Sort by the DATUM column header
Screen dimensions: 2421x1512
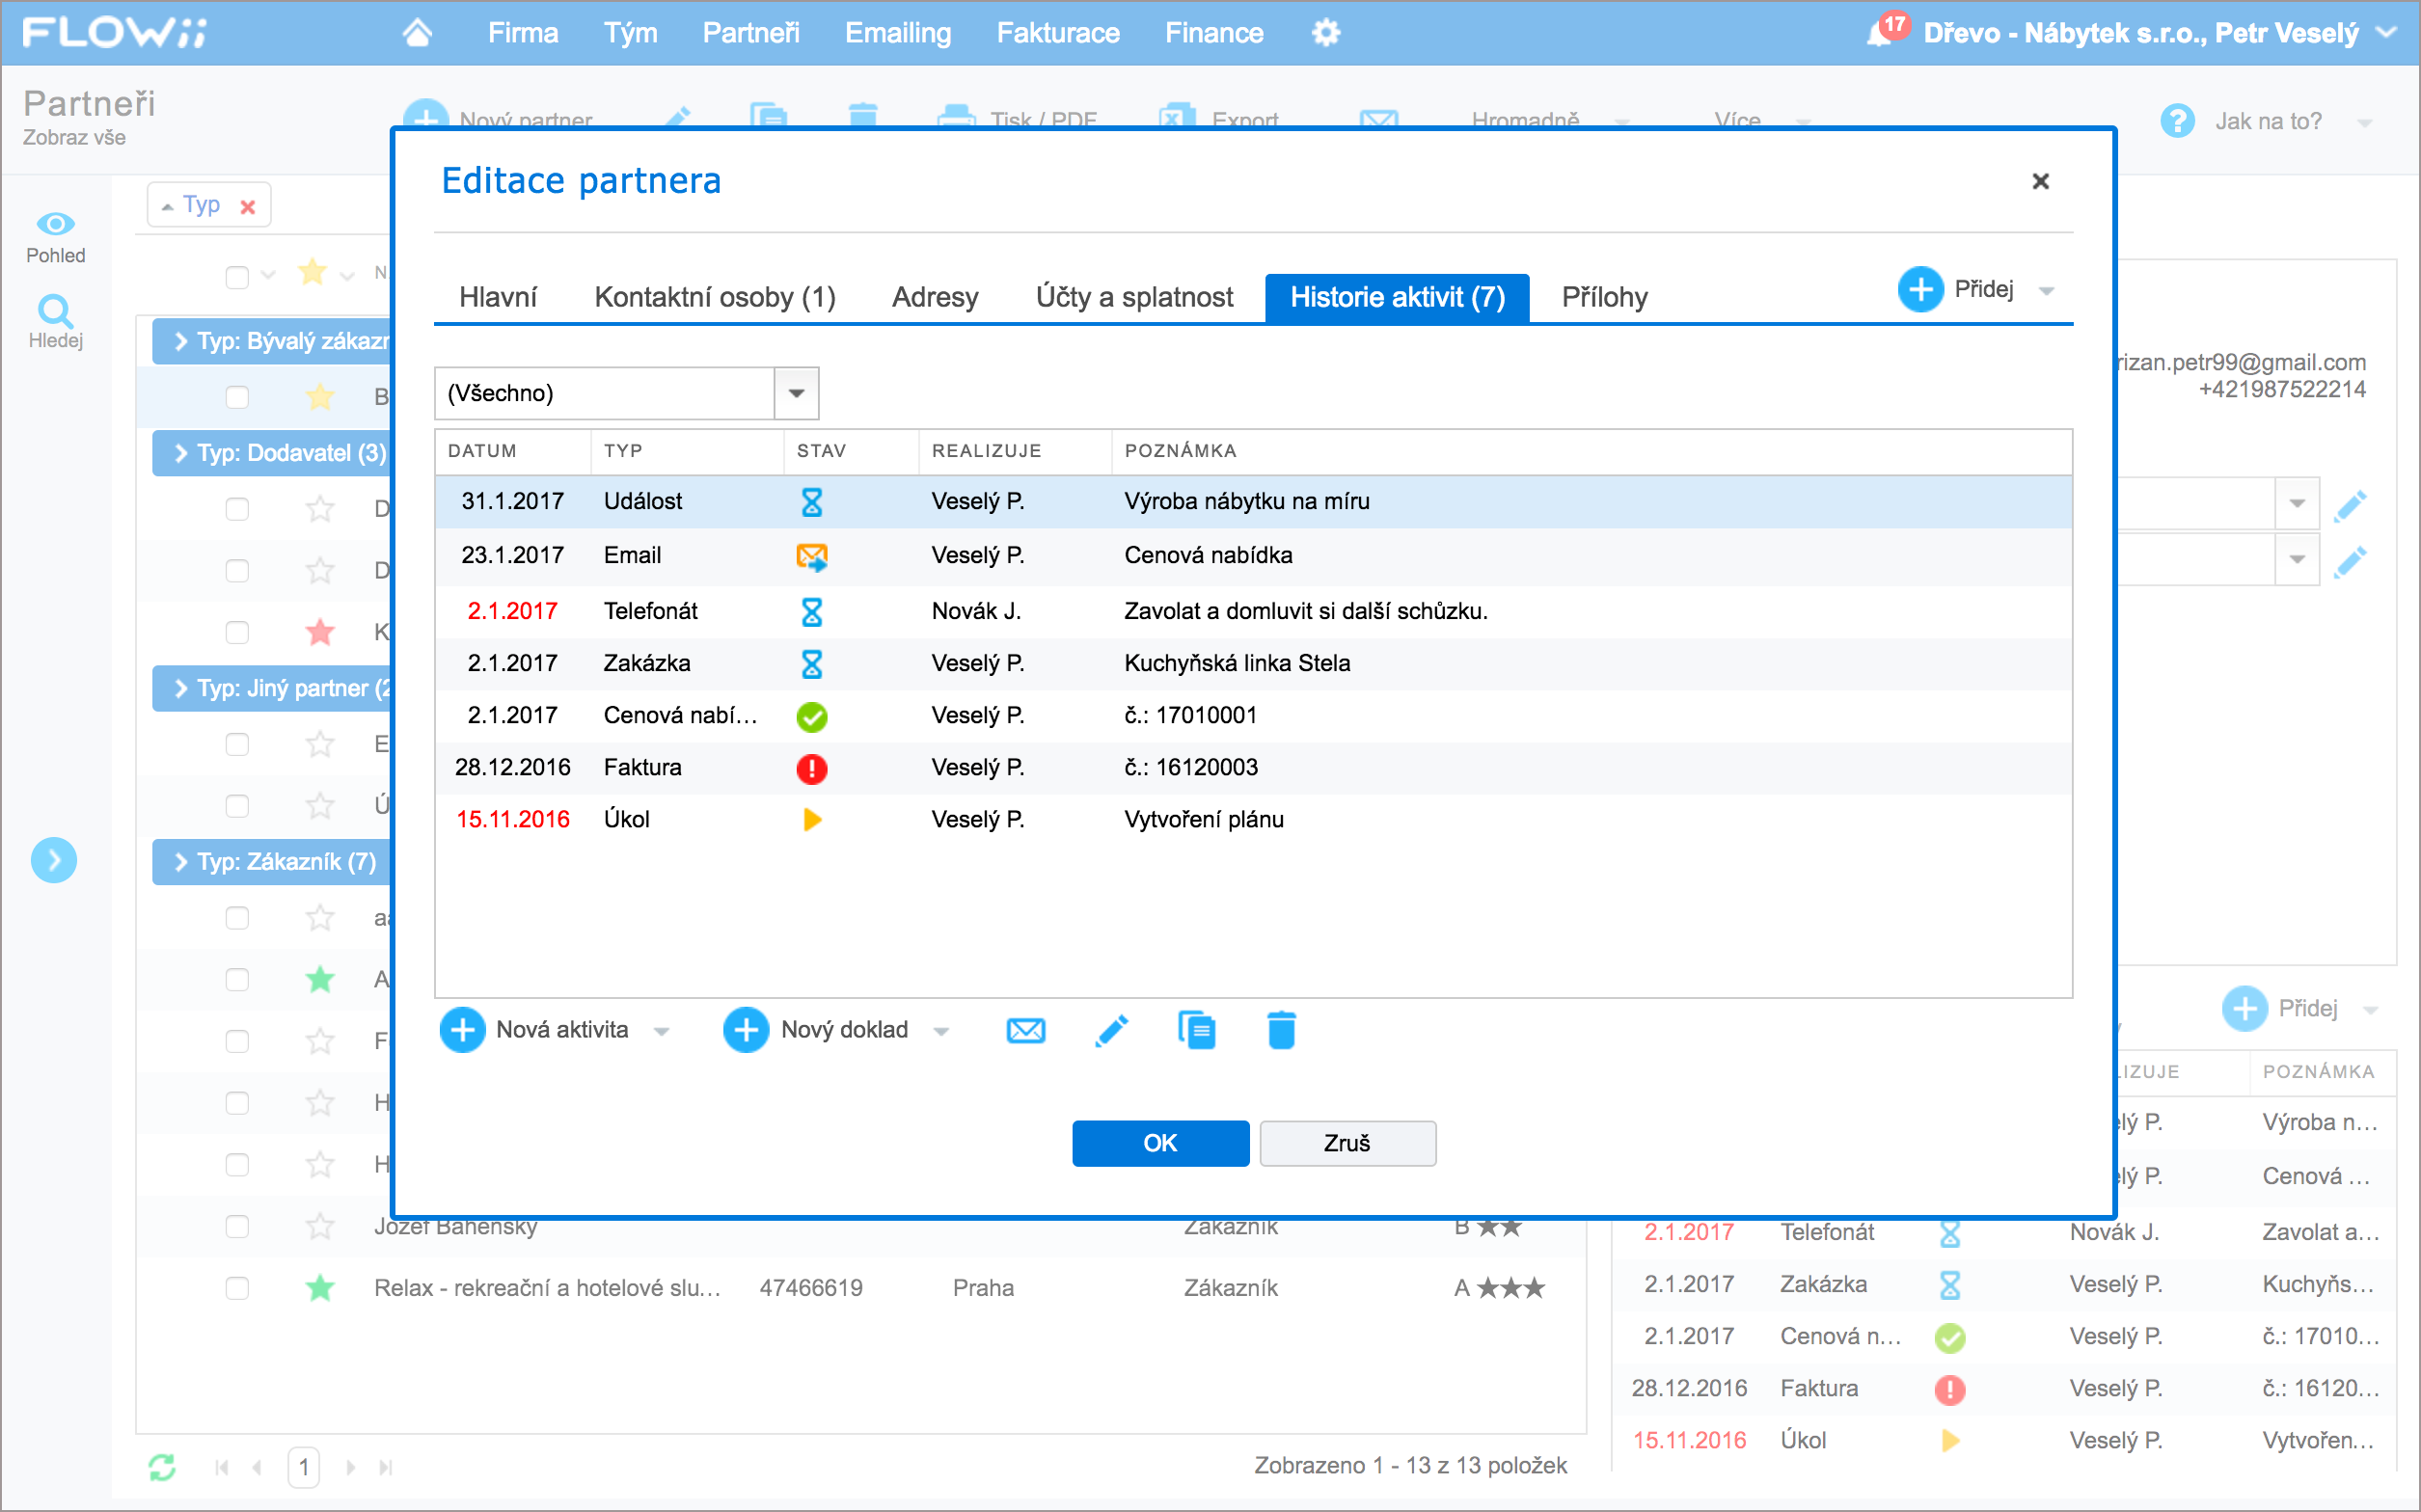[x=482, y=451]
